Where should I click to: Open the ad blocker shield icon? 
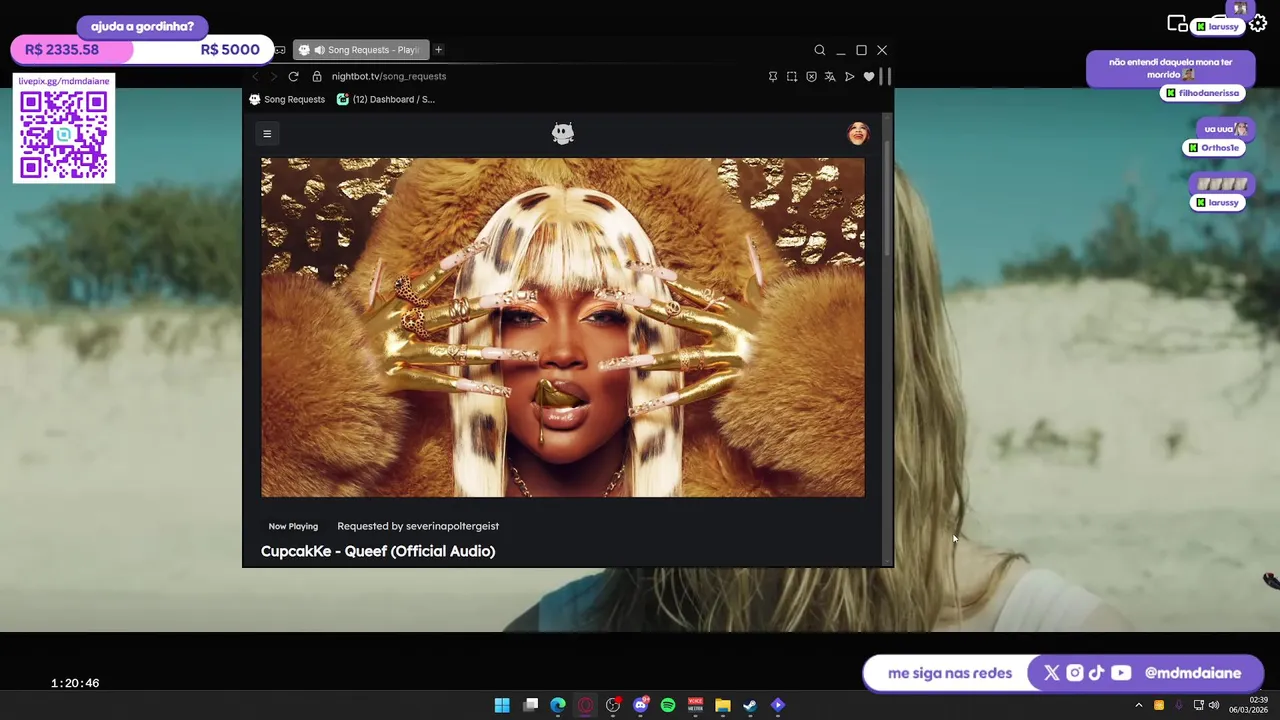811,76
